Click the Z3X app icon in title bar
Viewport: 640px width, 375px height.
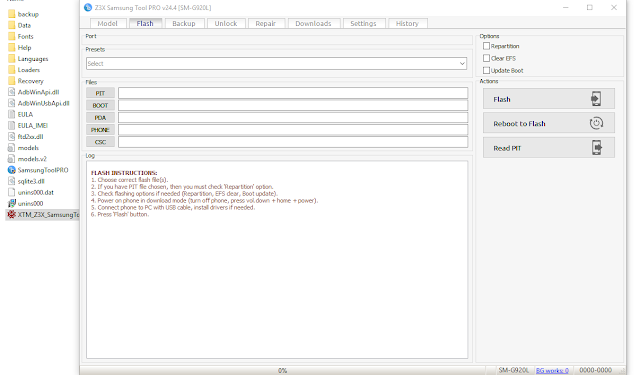[x=88, y=7]
